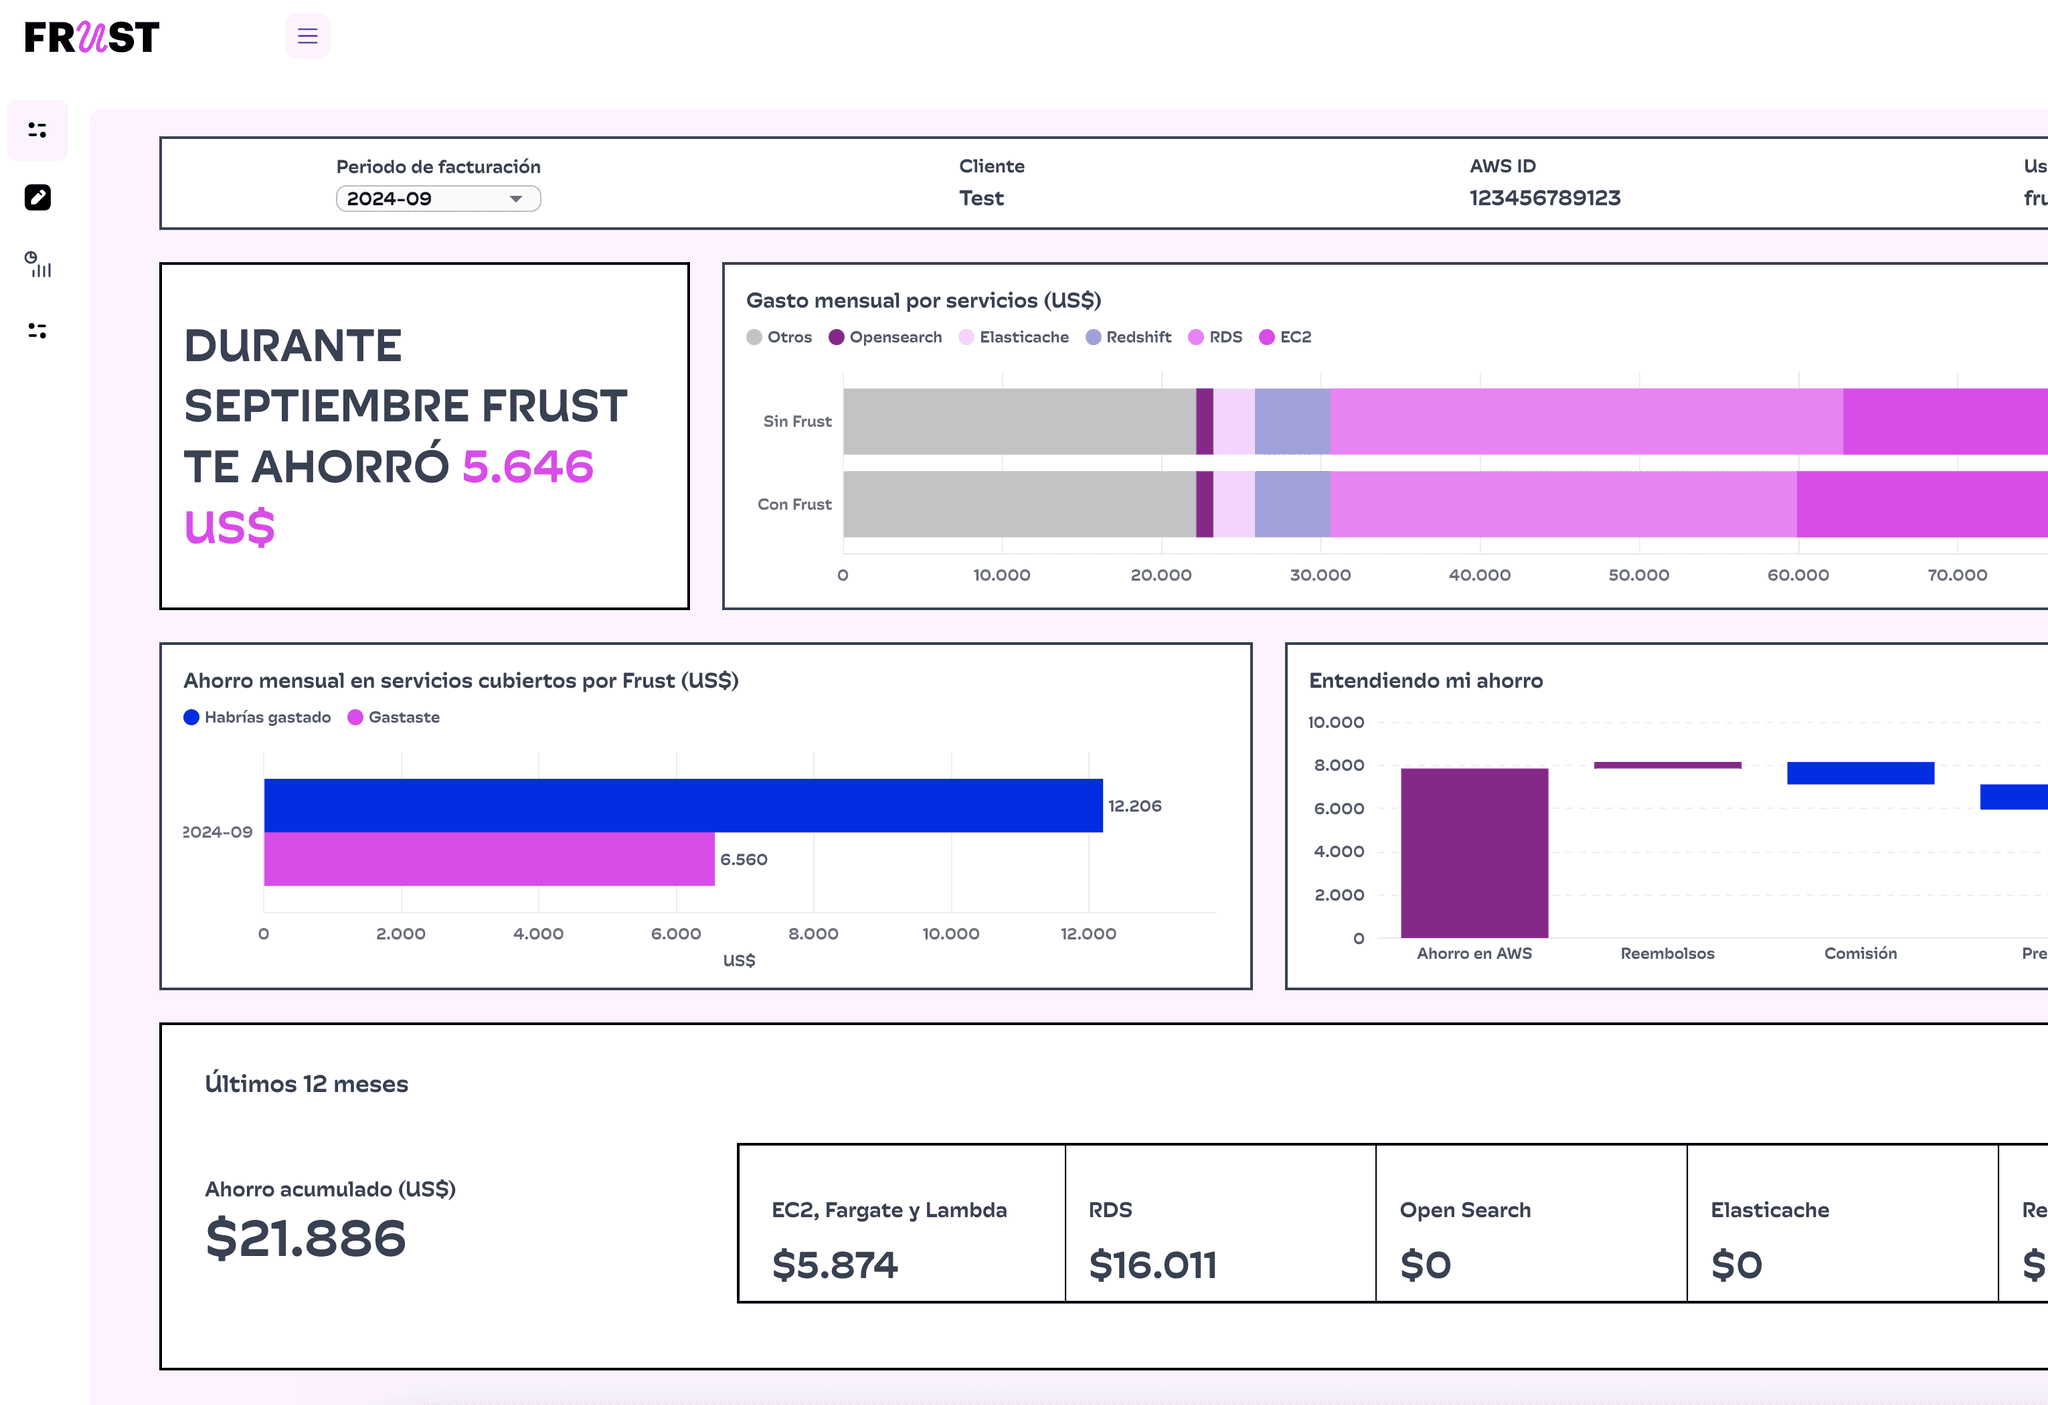Image resolution: width=2048 pixels, height=1405 pixels.
Task: Click the magenta EC2 segment of Con Frust bar
Action: pyautogui.click(x=1922, y=504)
